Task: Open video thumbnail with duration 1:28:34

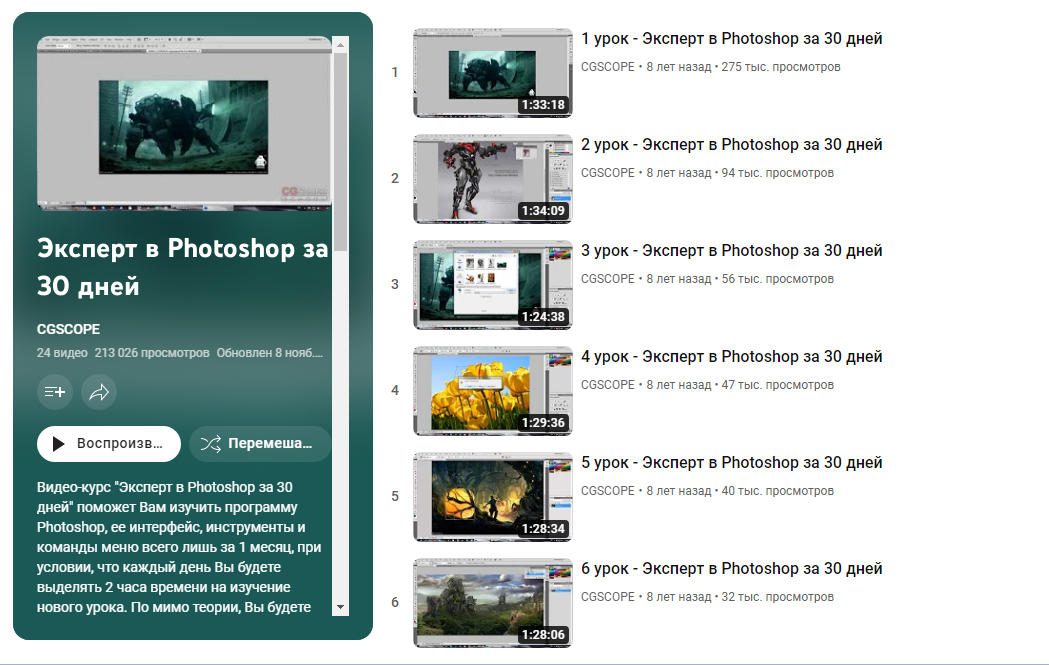Action: (x=493, y=497)
